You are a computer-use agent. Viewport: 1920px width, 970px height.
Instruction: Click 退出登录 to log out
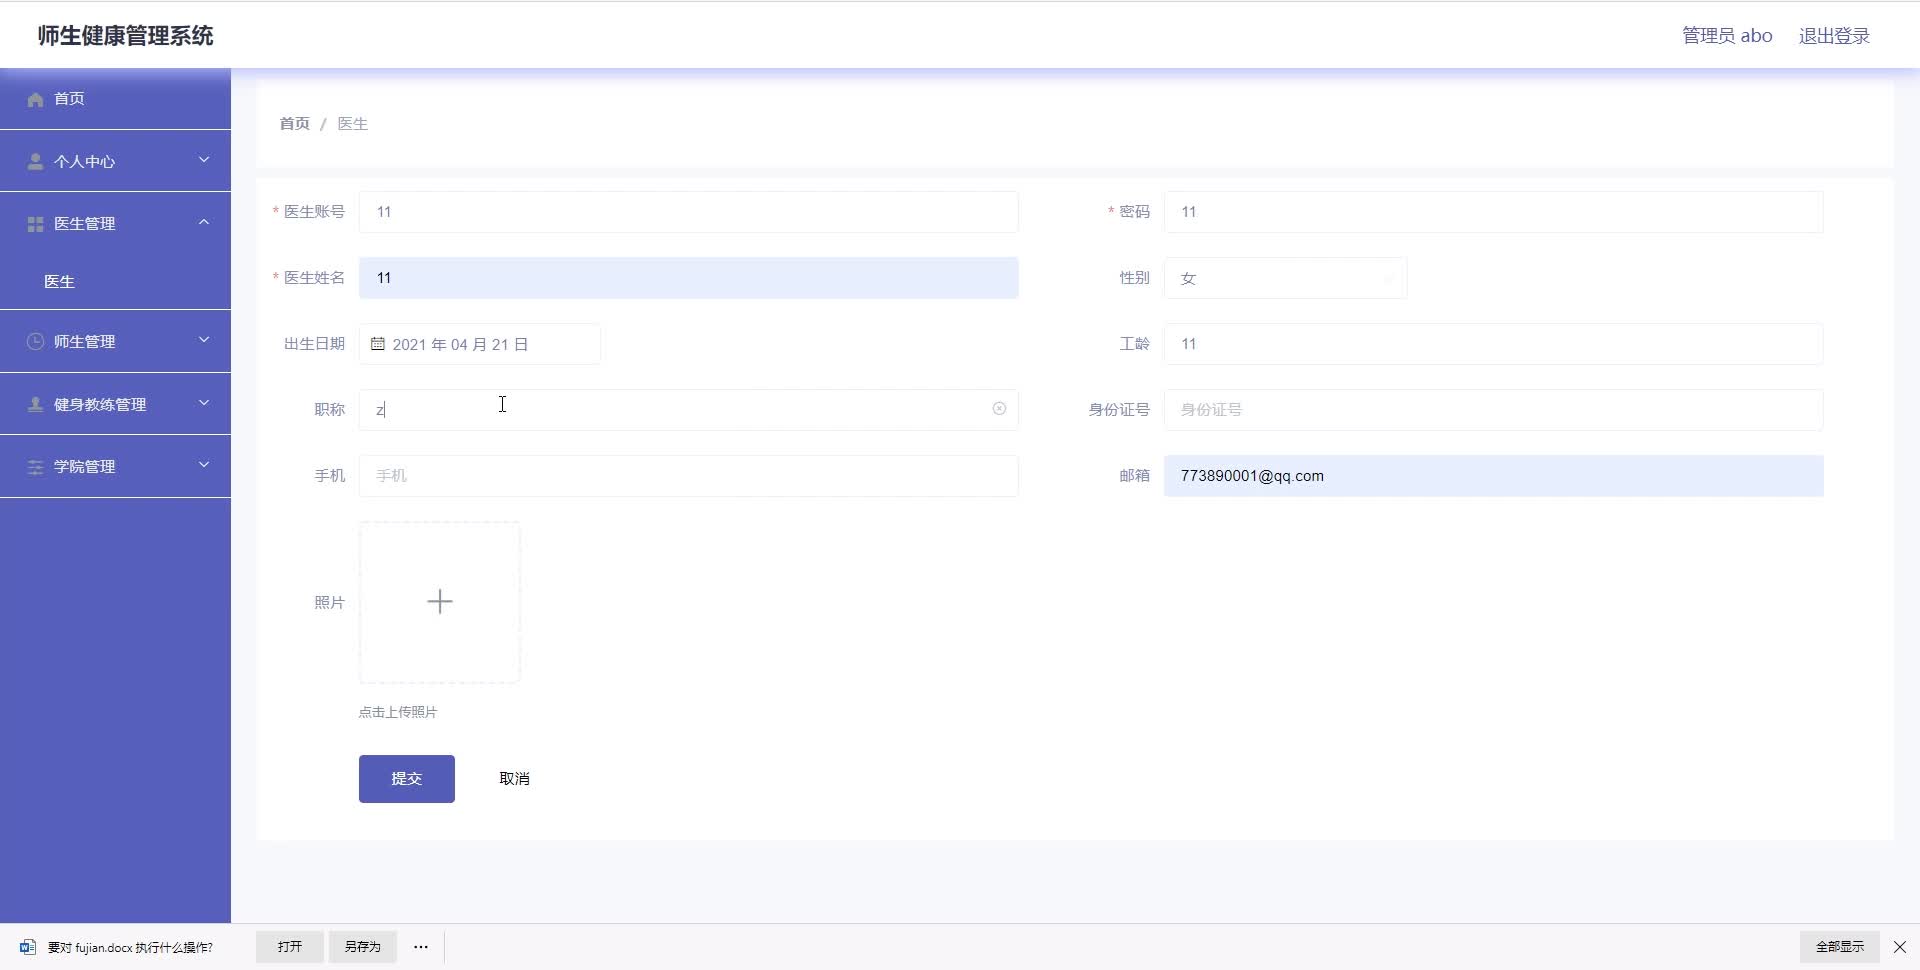click(x=1834, y=36)
